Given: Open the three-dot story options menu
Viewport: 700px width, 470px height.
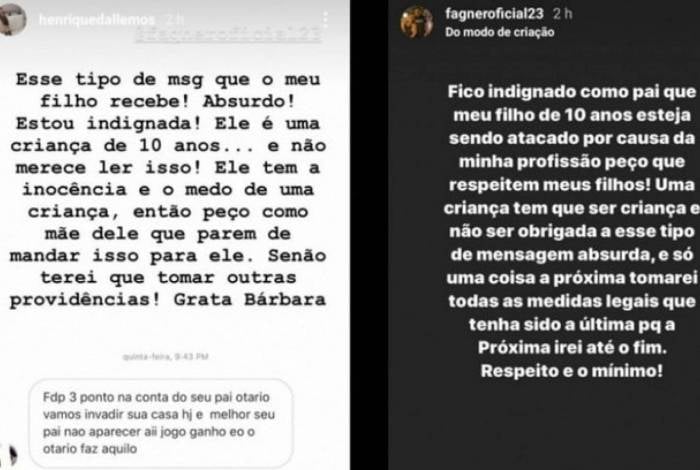Looking at the screenshot, I should point(325,19).
